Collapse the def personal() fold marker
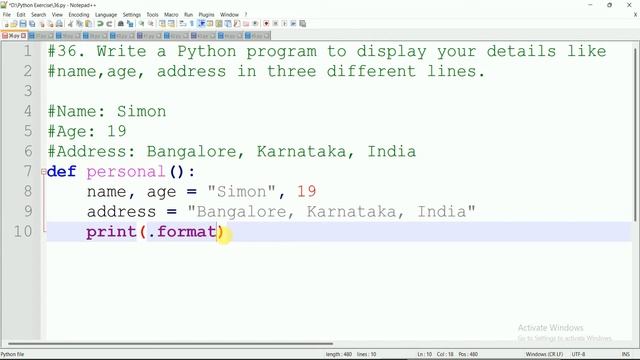 click(x=43, y=172)
